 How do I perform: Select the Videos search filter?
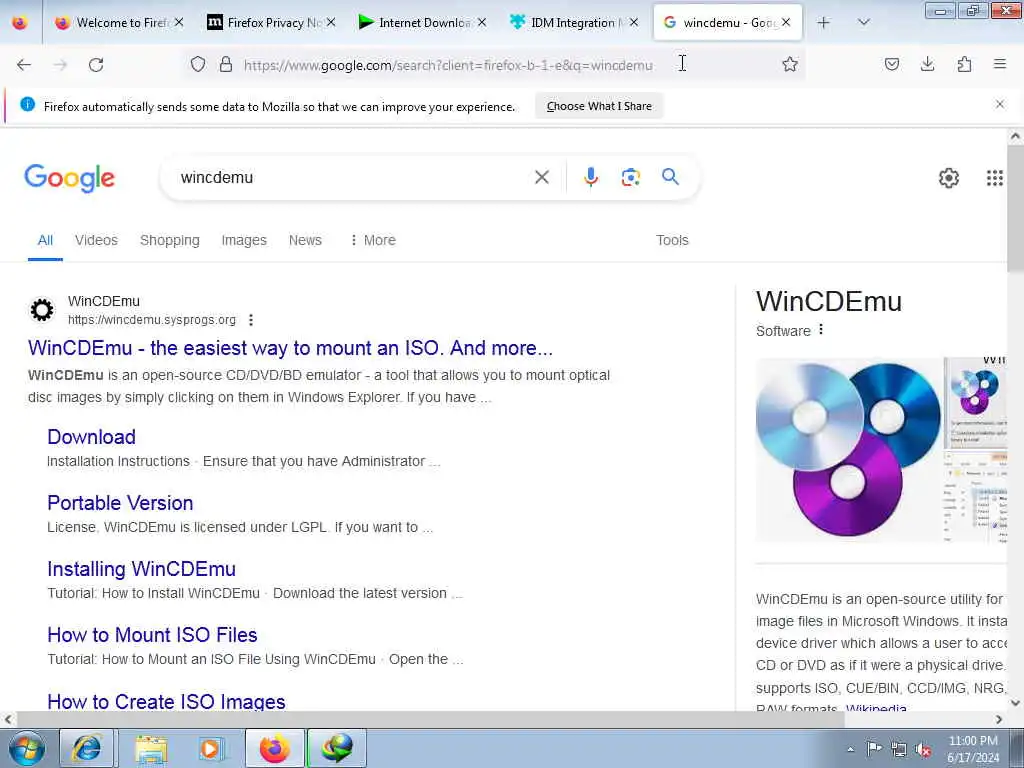click(x=96, y=240)
